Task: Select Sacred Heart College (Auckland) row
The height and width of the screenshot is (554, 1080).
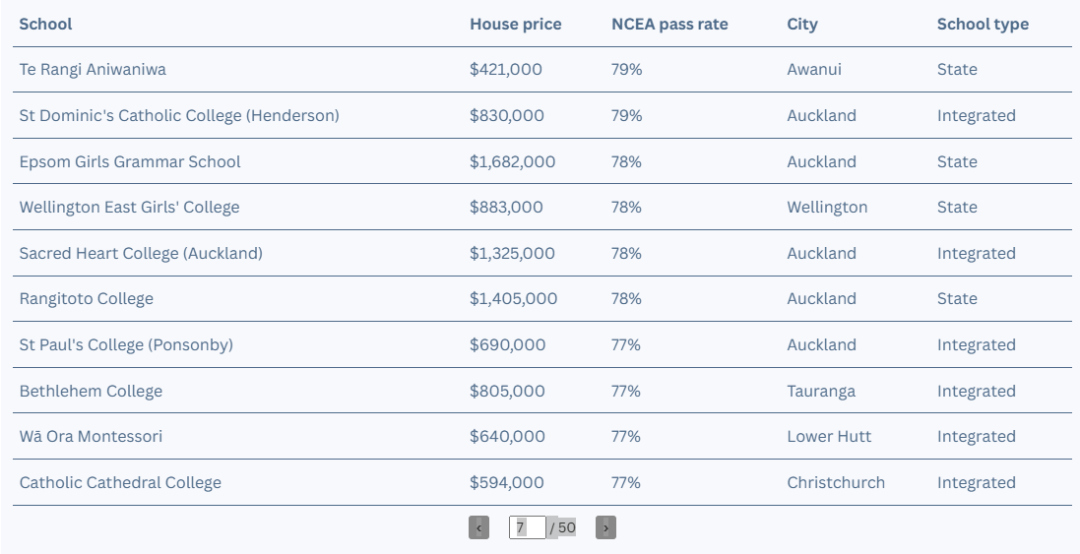Action: tap(542, 254)
